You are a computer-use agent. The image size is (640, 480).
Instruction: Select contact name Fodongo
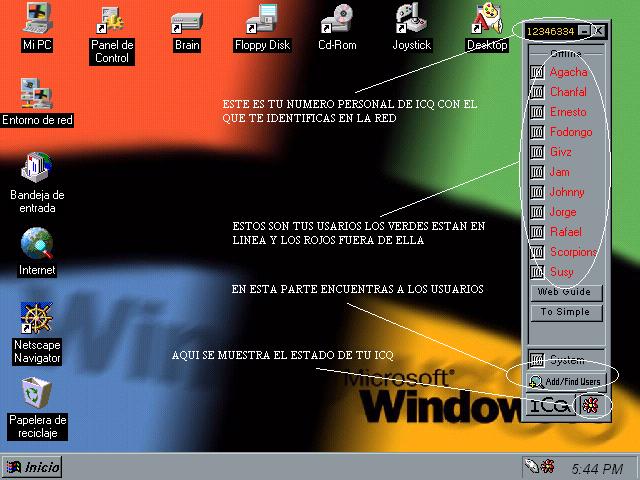pos(571,132)
